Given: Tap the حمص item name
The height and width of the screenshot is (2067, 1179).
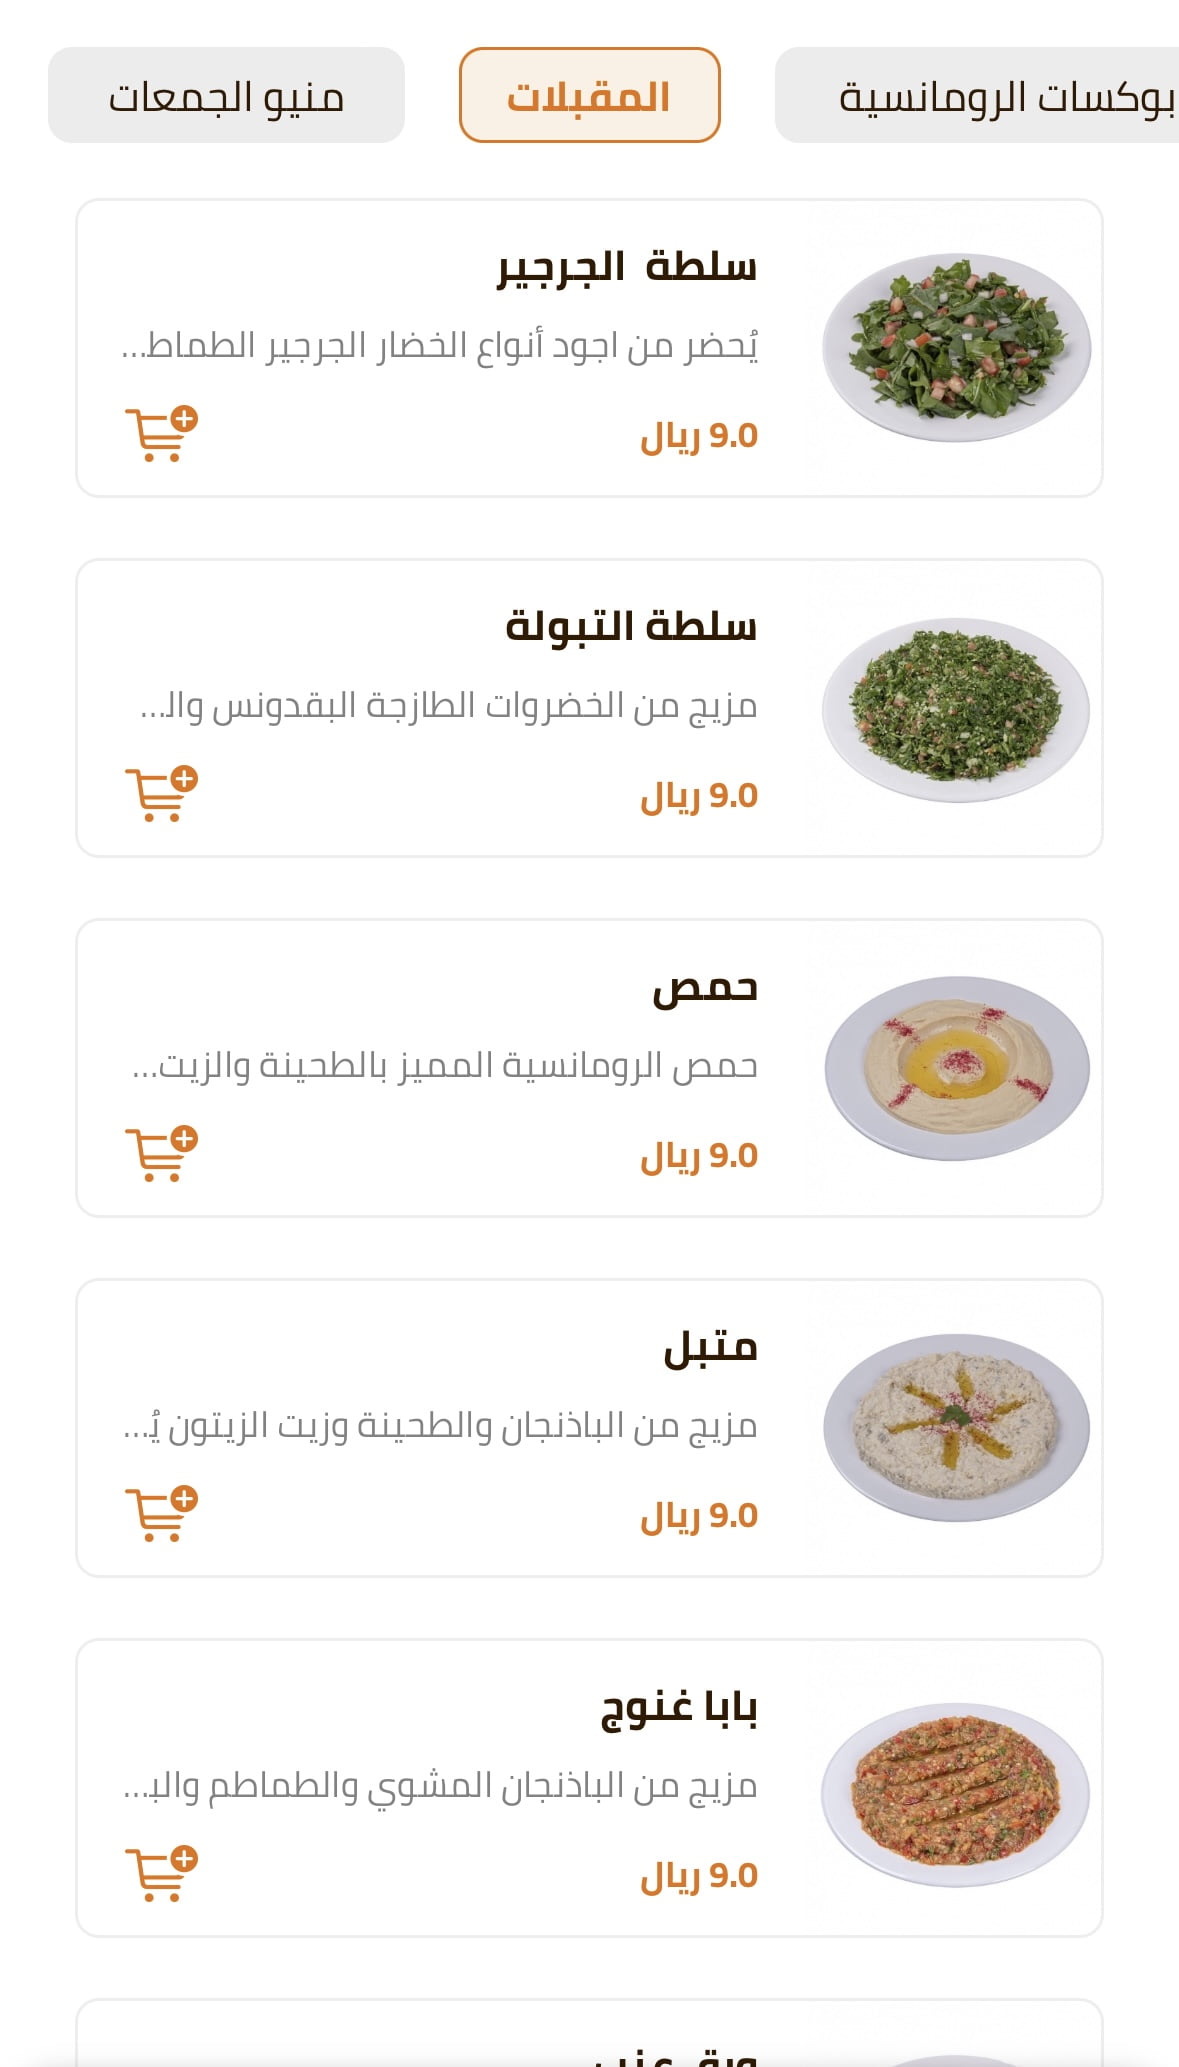Looking at the screenshot, I should coord(705,987).
